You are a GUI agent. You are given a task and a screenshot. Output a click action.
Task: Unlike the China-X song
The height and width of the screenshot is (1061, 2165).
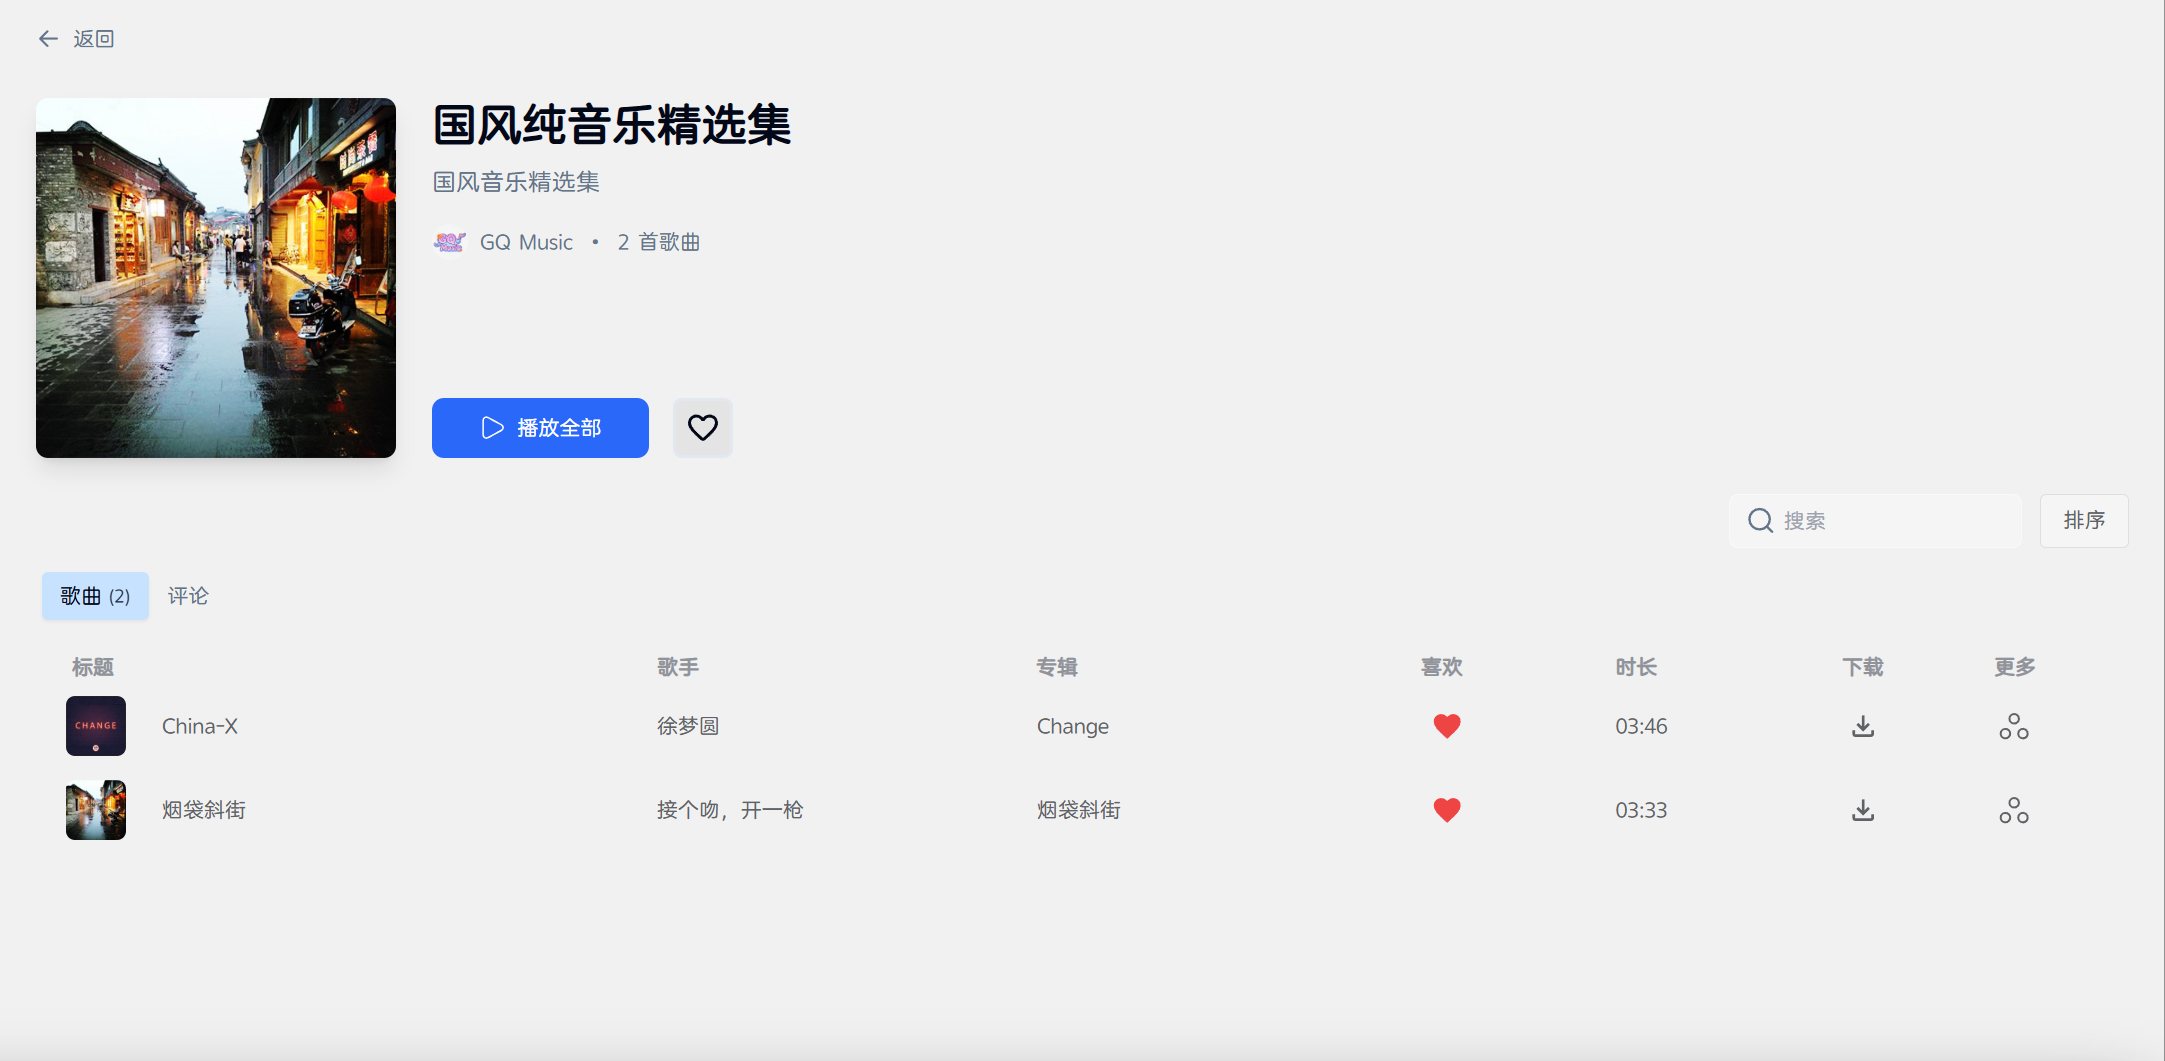(x=1446, y=726)
